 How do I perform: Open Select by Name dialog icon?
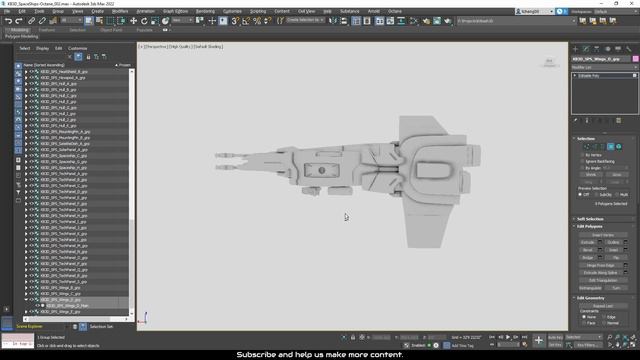(x=99, y=21)
